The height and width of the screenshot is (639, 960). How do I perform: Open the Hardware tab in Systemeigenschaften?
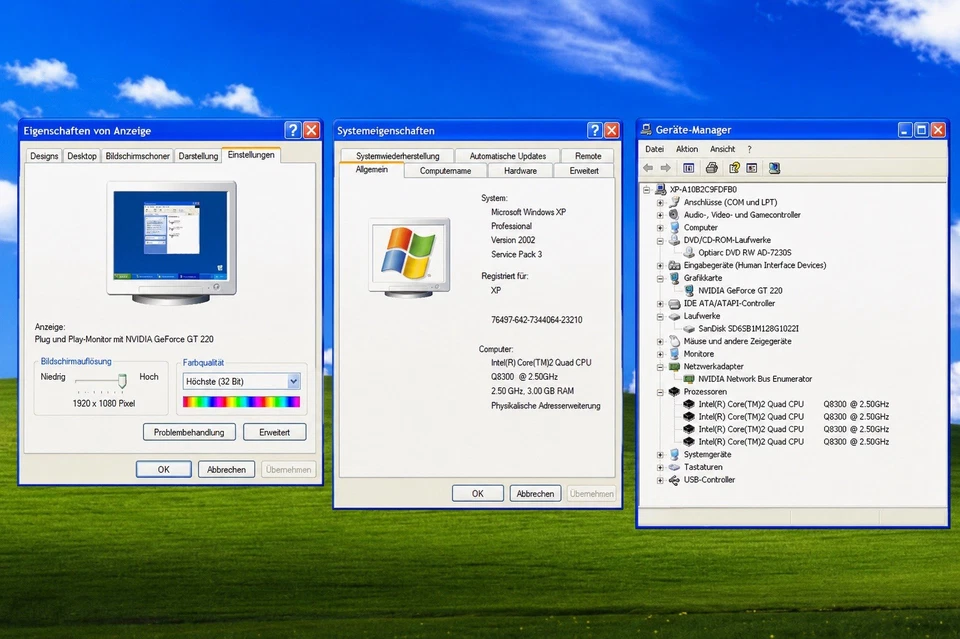click(x=520, y=171)
